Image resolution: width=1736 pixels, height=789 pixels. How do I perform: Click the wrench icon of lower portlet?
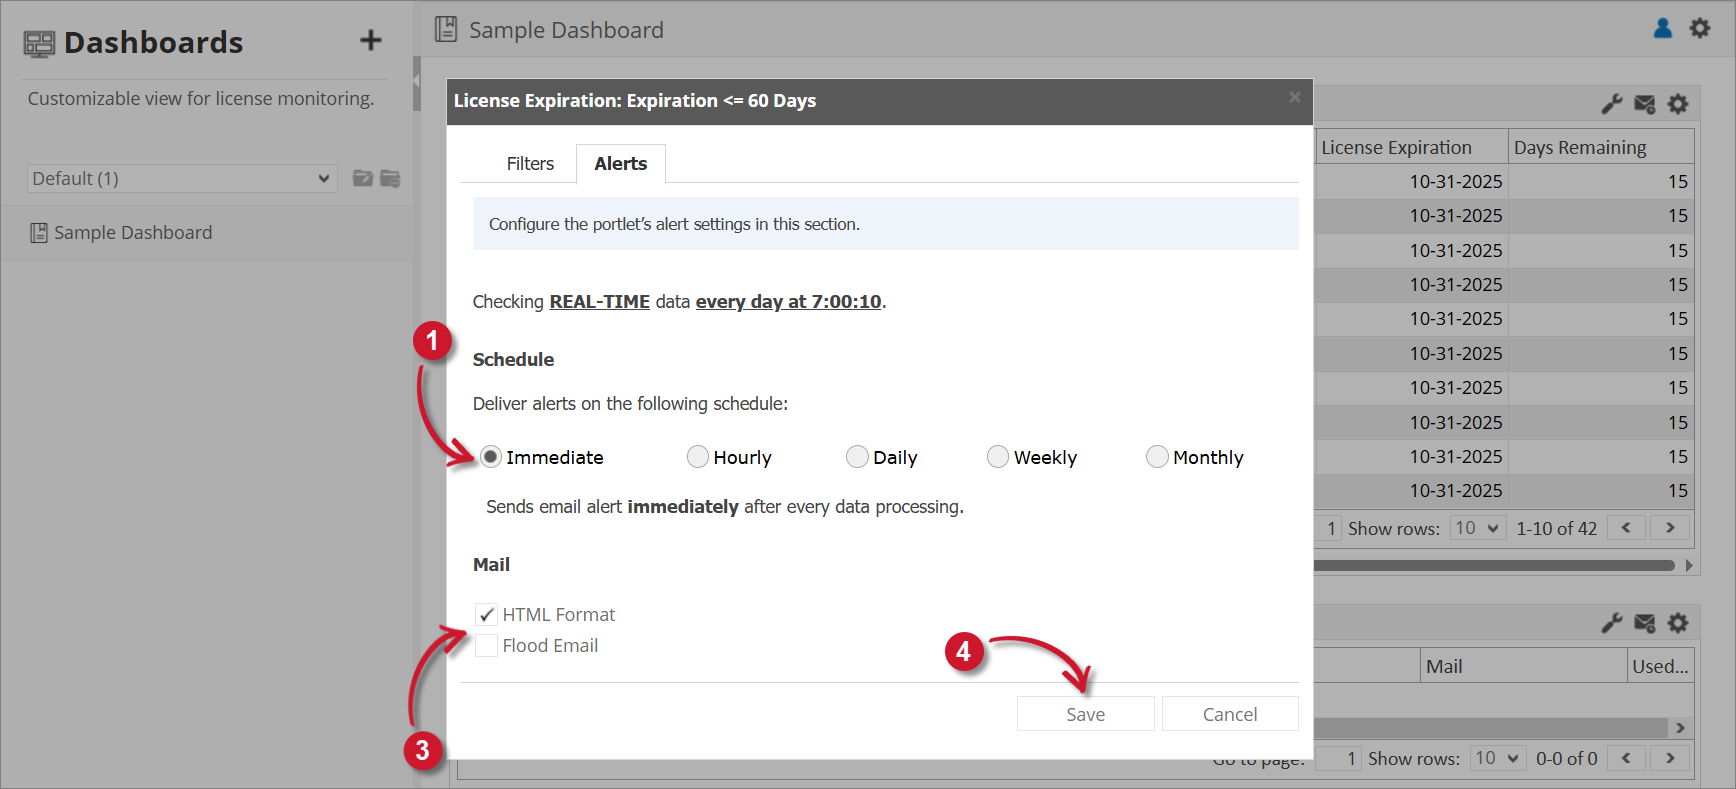(x=1612, y=623)
